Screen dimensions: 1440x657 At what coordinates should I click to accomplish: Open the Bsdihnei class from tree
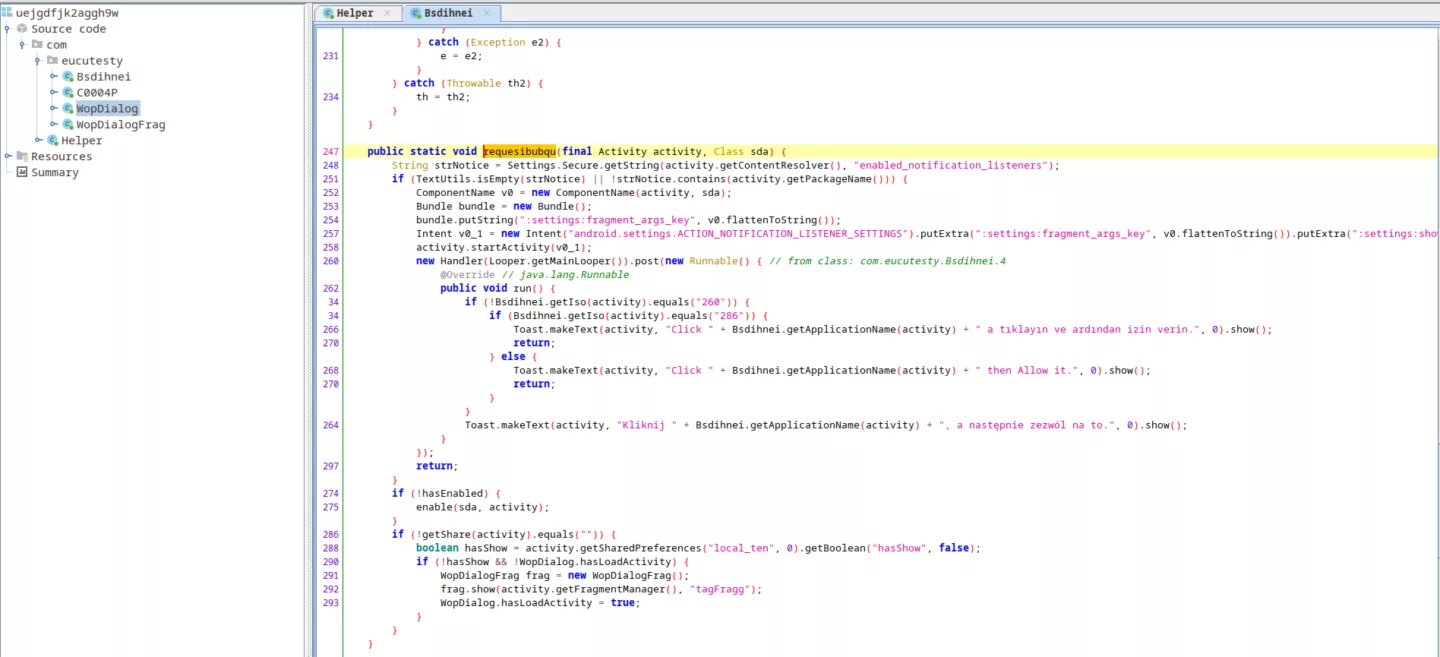tap(104, 77)
